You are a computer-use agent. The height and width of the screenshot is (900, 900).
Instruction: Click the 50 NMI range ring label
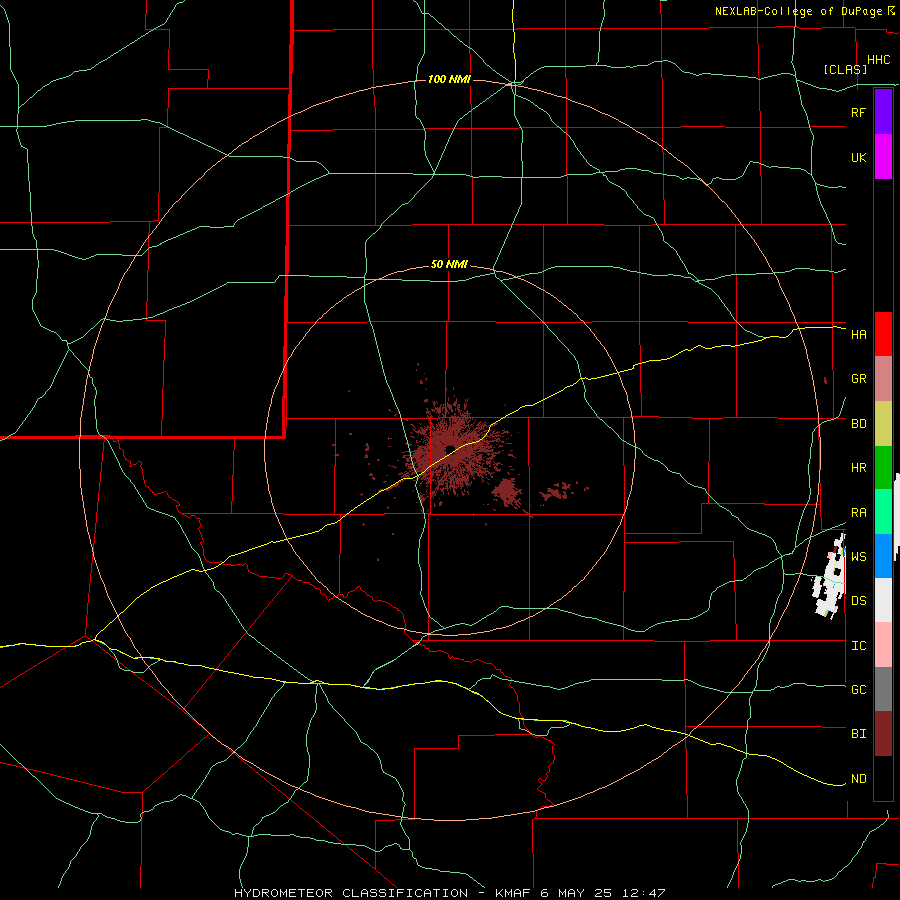[449, 264]
